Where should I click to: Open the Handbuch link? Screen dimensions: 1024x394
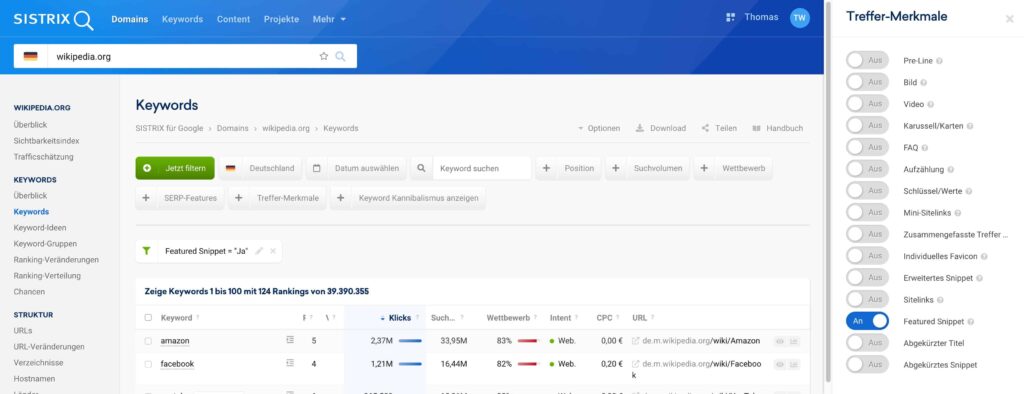[x=778, y=128]
